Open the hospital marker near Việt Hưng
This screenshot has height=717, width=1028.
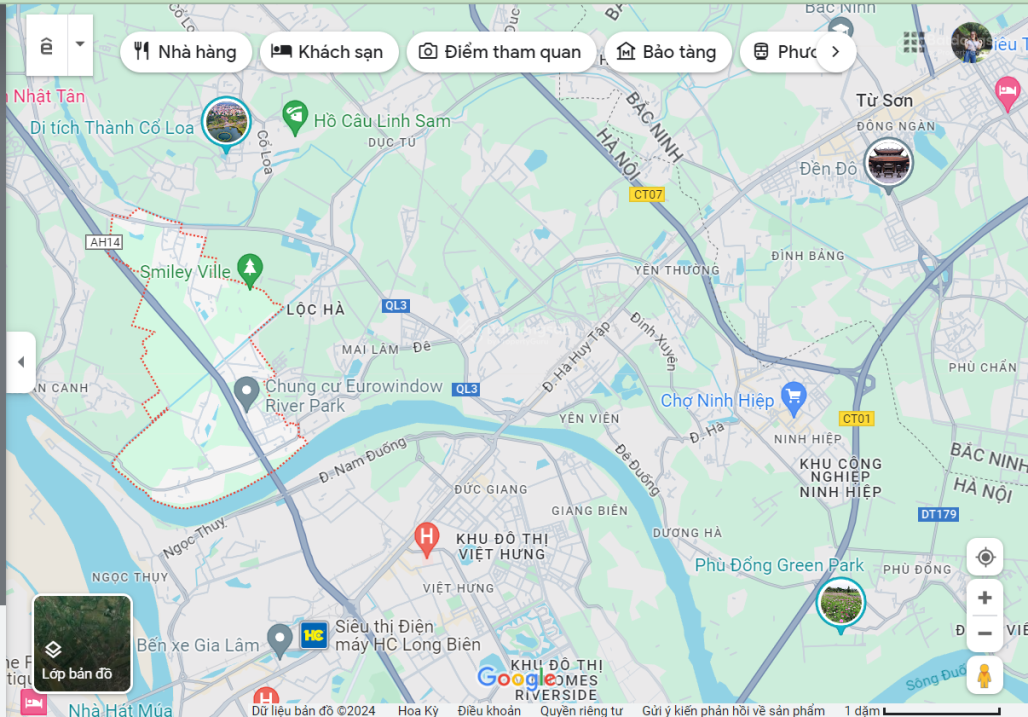coord(427,539)
